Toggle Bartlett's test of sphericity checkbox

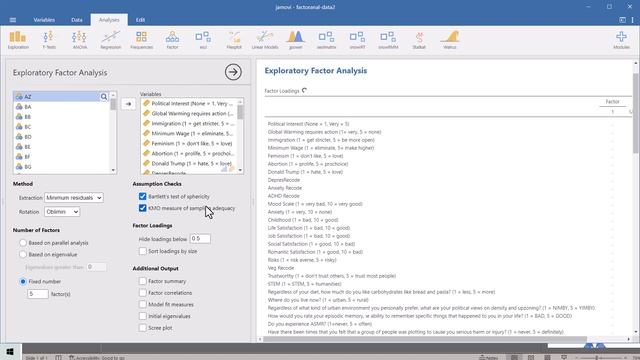click(x=142, y=196)
